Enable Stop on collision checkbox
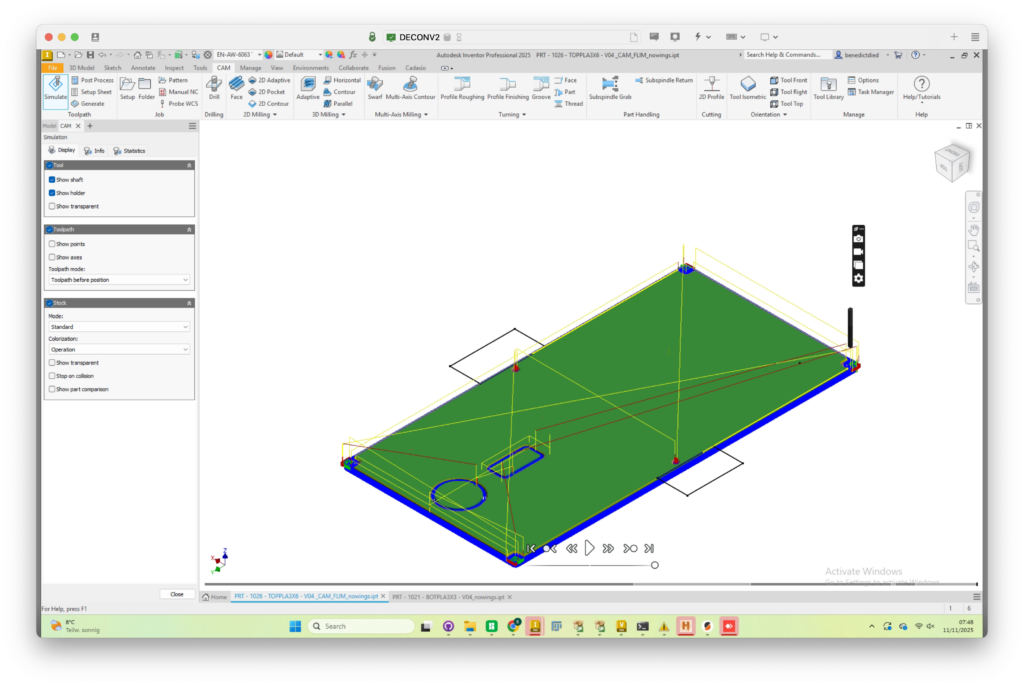This screenshot has height=686, width=1024. pyautogui.click(x=52, y=376)
